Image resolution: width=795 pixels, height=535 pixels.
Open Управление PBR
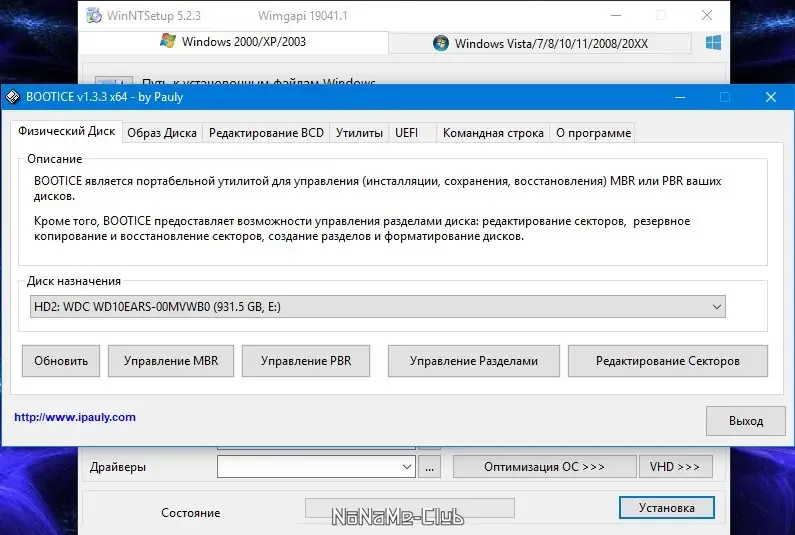tap(306, 361)
